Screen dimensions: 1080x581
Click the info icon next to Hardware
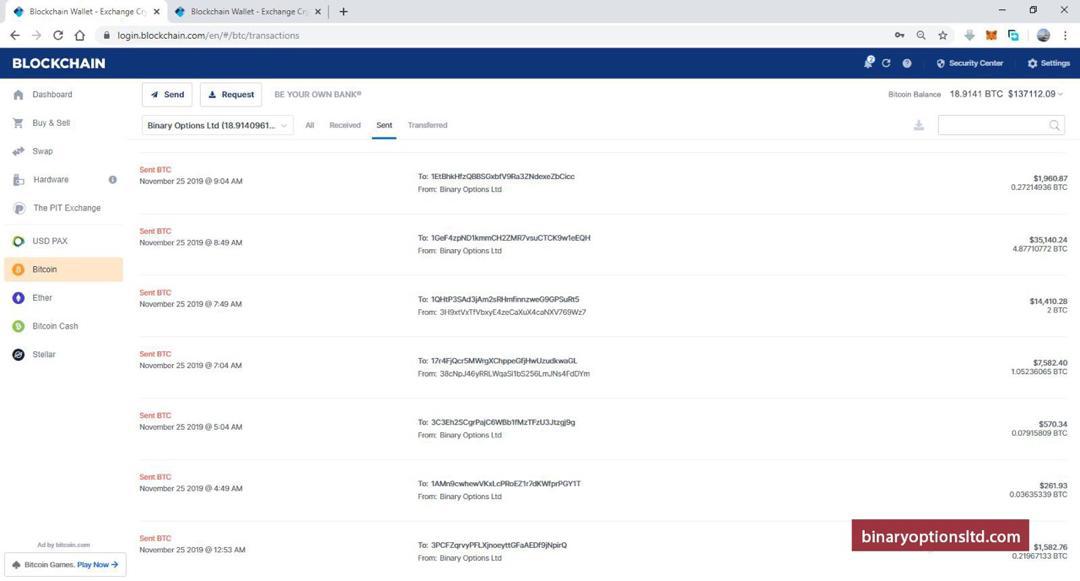pos(112,180)
